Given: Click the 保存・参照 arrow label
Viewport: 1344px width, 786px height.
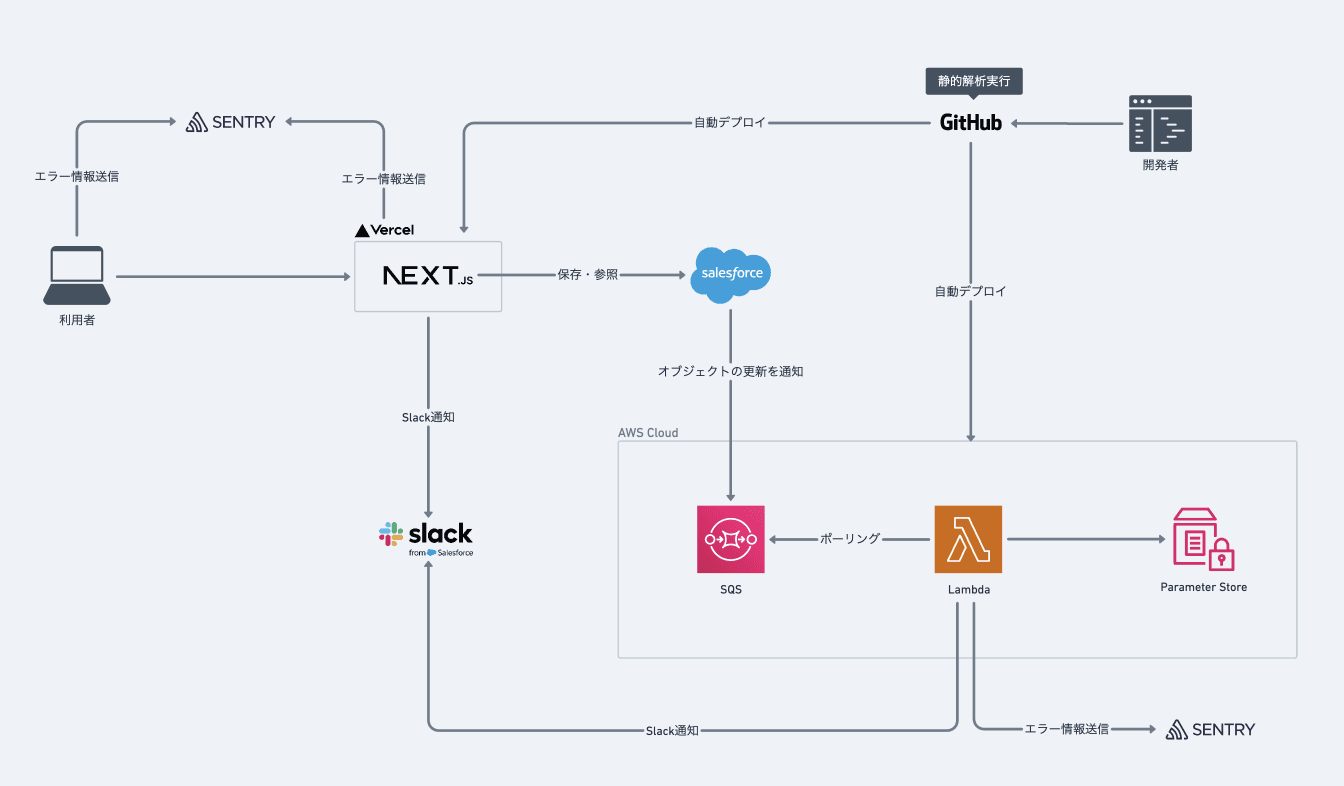Looking at the screenshot, I should [x=588, y=275].
